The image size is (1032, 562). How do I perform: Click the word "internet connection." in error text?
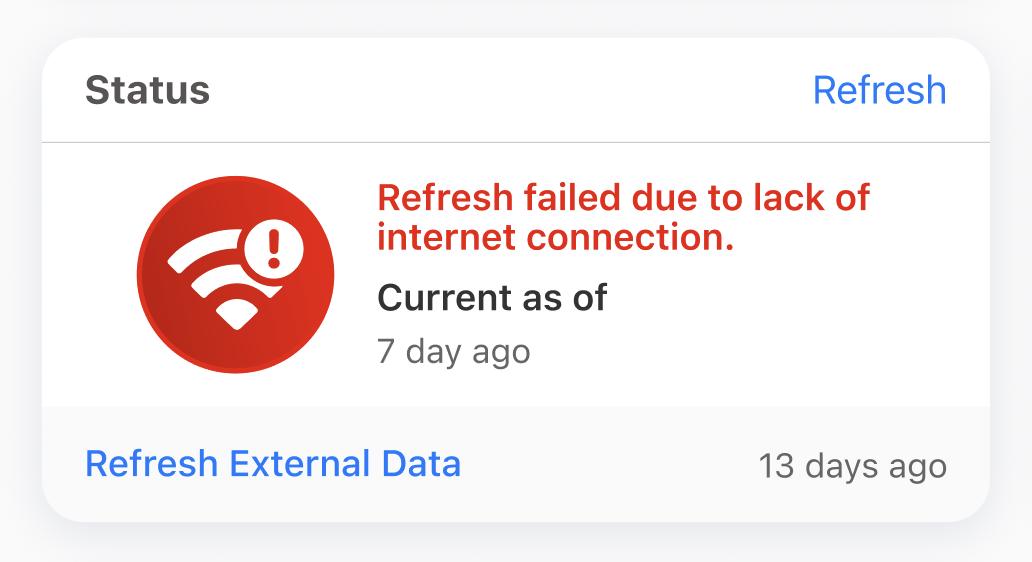click(x=555, y=238)
